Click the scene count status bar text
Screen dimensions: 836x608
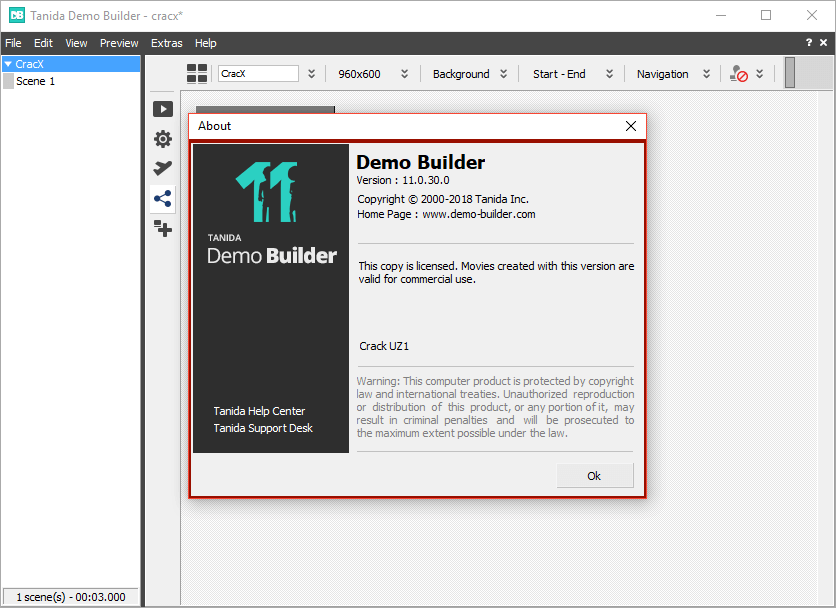point(71,597)
